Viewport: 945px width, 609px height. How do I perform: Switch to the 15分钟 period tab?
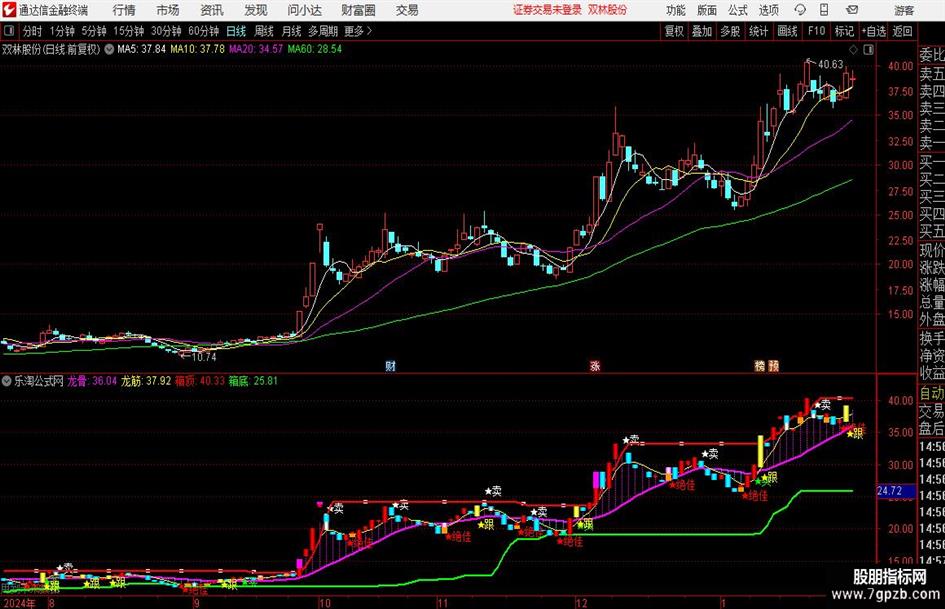tap(129, 31)
